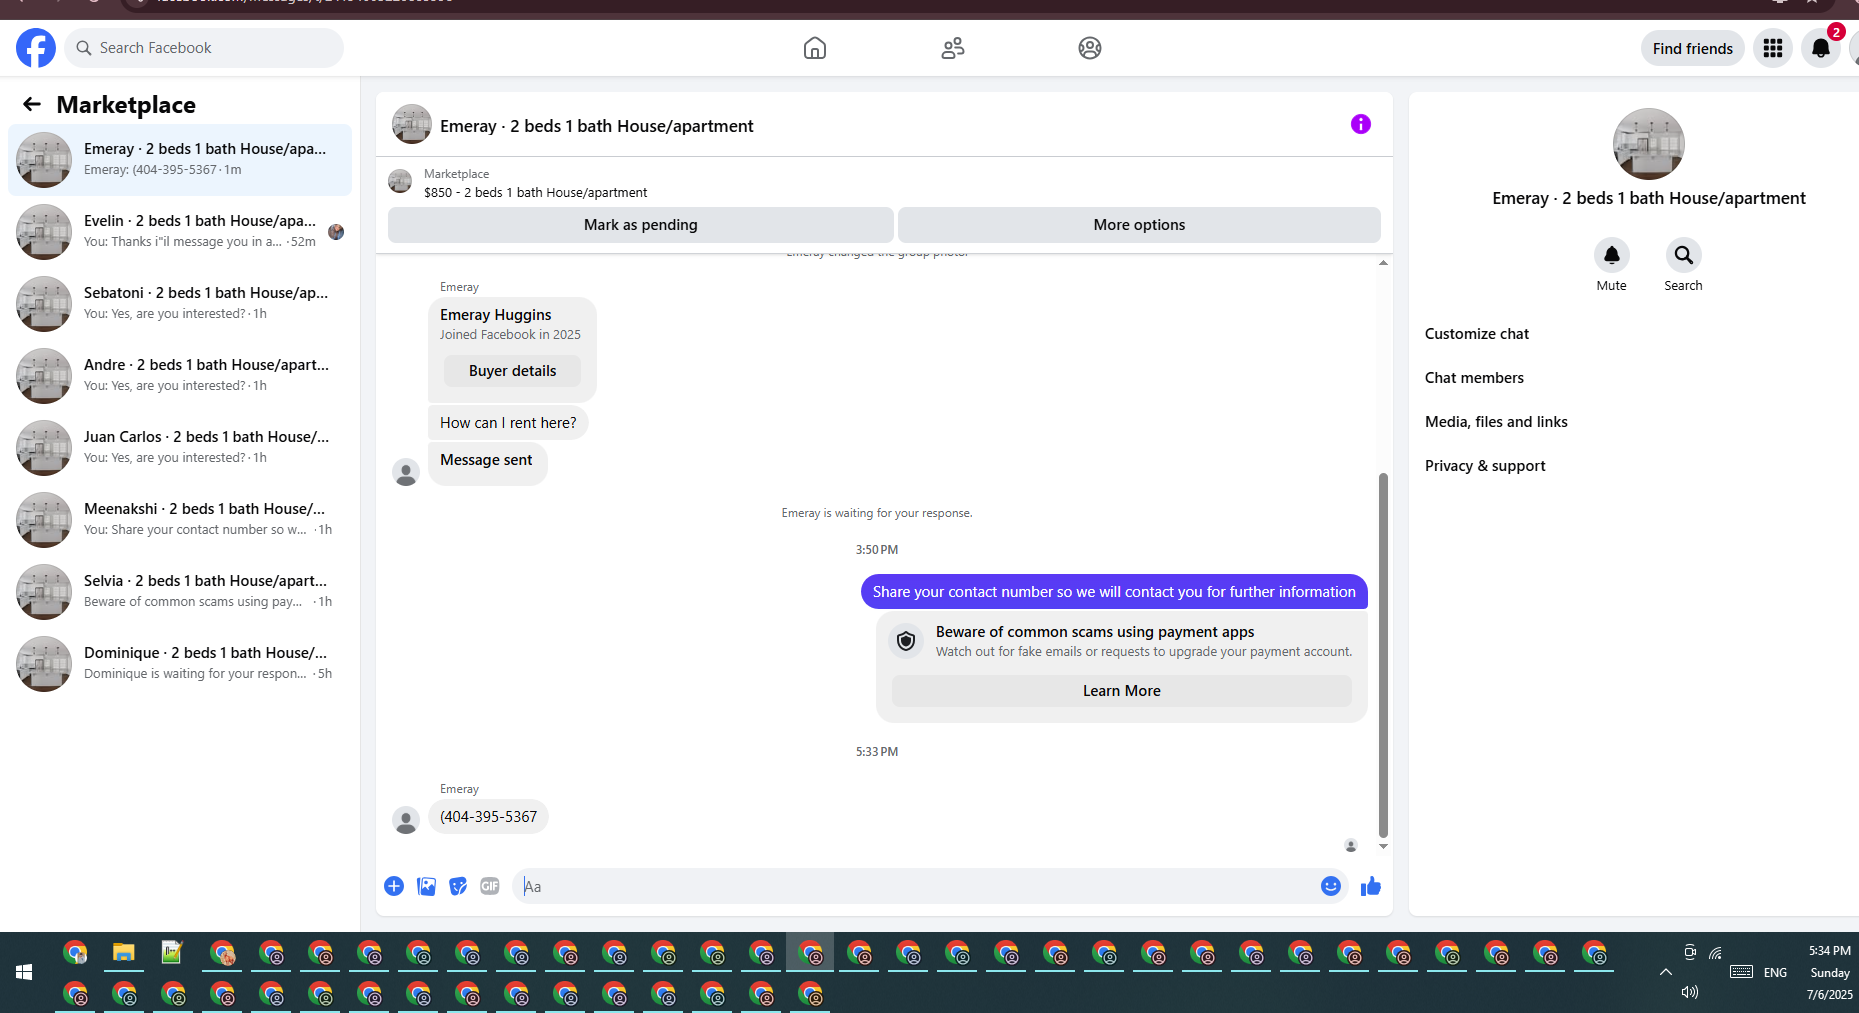Open the Emeray conversation in the list

pyautogui.click(x=180, y=160)
